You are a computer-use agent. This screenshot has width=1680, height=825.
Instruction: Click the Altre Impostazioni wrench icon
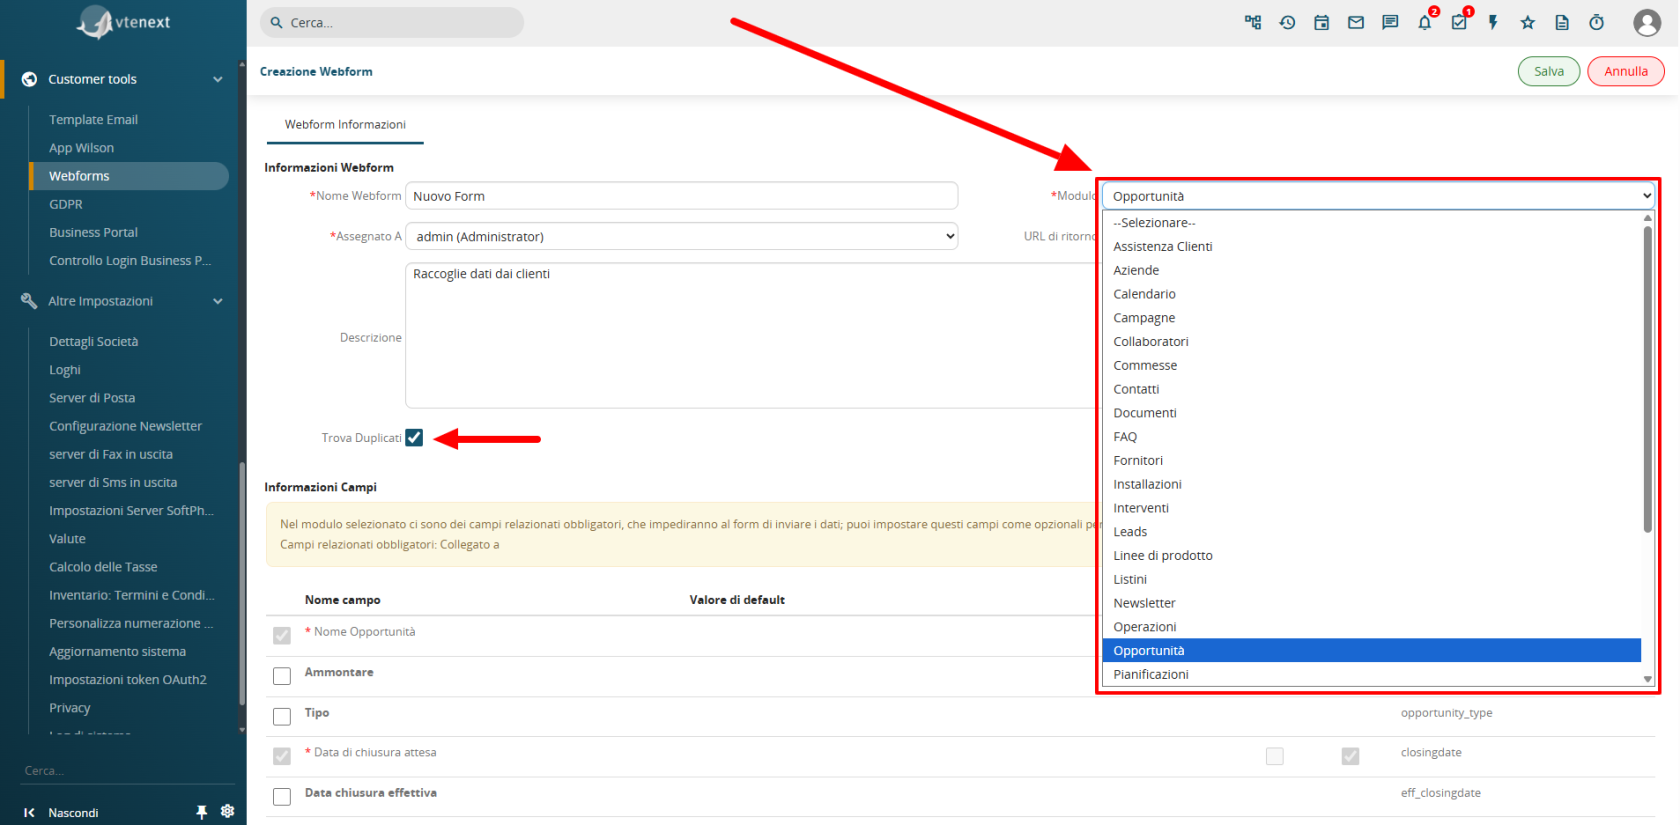[29, 301]
